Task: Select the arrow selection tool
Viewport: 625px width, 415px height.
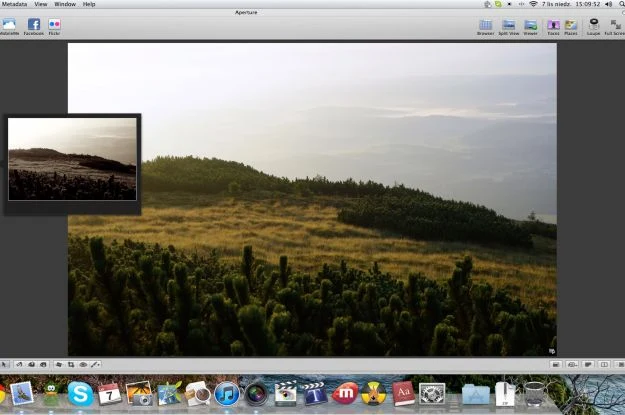Action: tap(5, 364)
